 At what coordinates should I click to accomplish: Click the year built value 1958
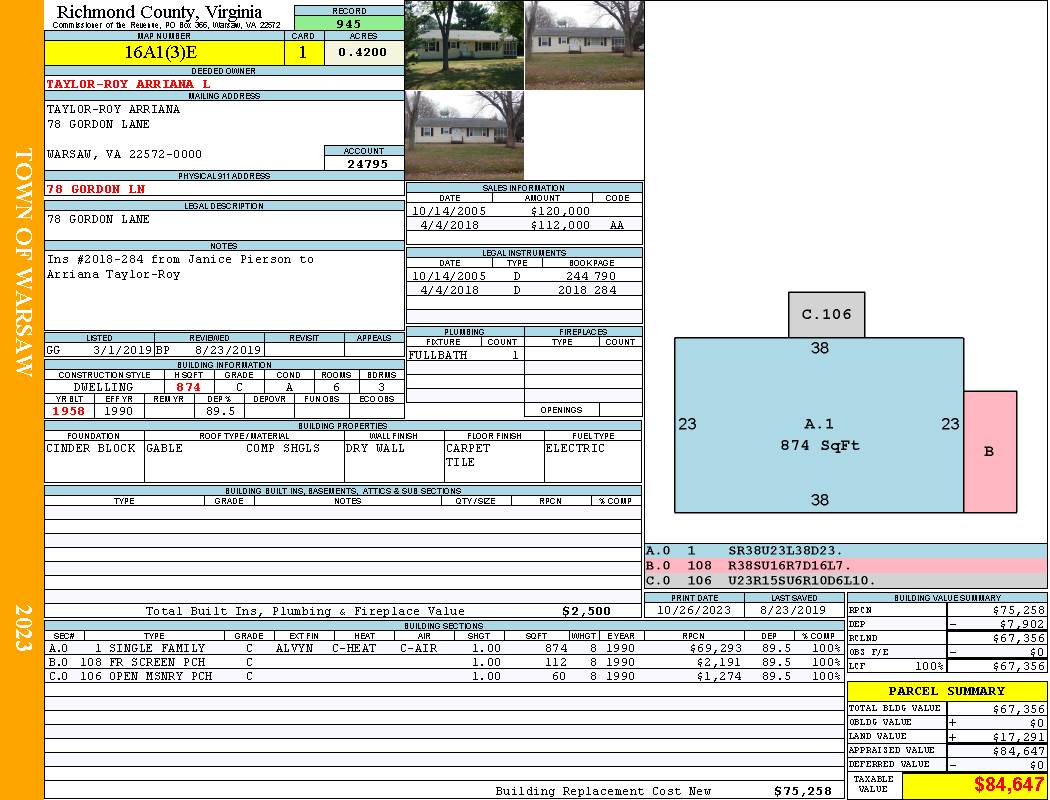(70, 411)
